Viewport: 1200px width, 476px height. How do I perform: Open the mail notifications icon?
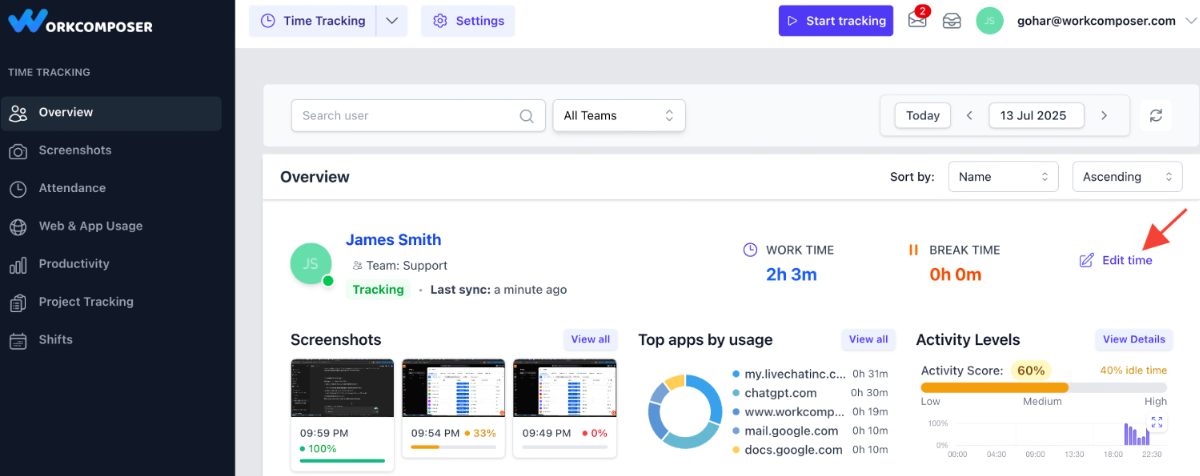click(917, 20)
